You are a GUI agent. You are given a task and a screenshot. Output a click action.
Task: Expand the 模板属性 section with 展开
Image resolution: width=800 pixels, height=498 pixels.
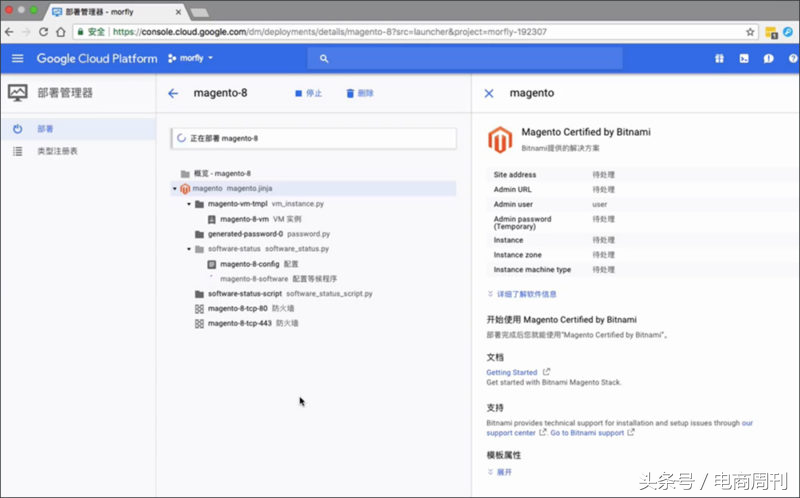click(503, 472)
